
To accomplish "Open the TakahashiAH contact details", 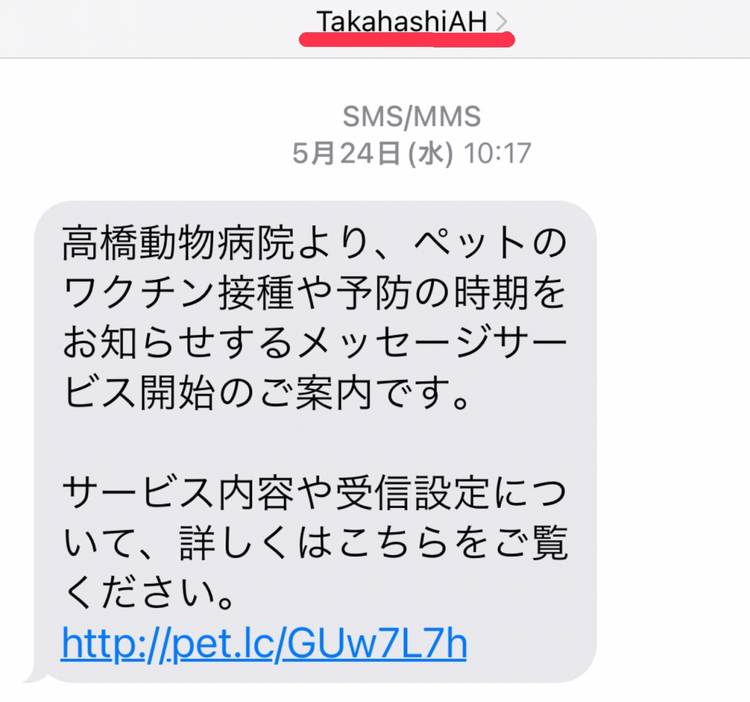I will point(402,22).
